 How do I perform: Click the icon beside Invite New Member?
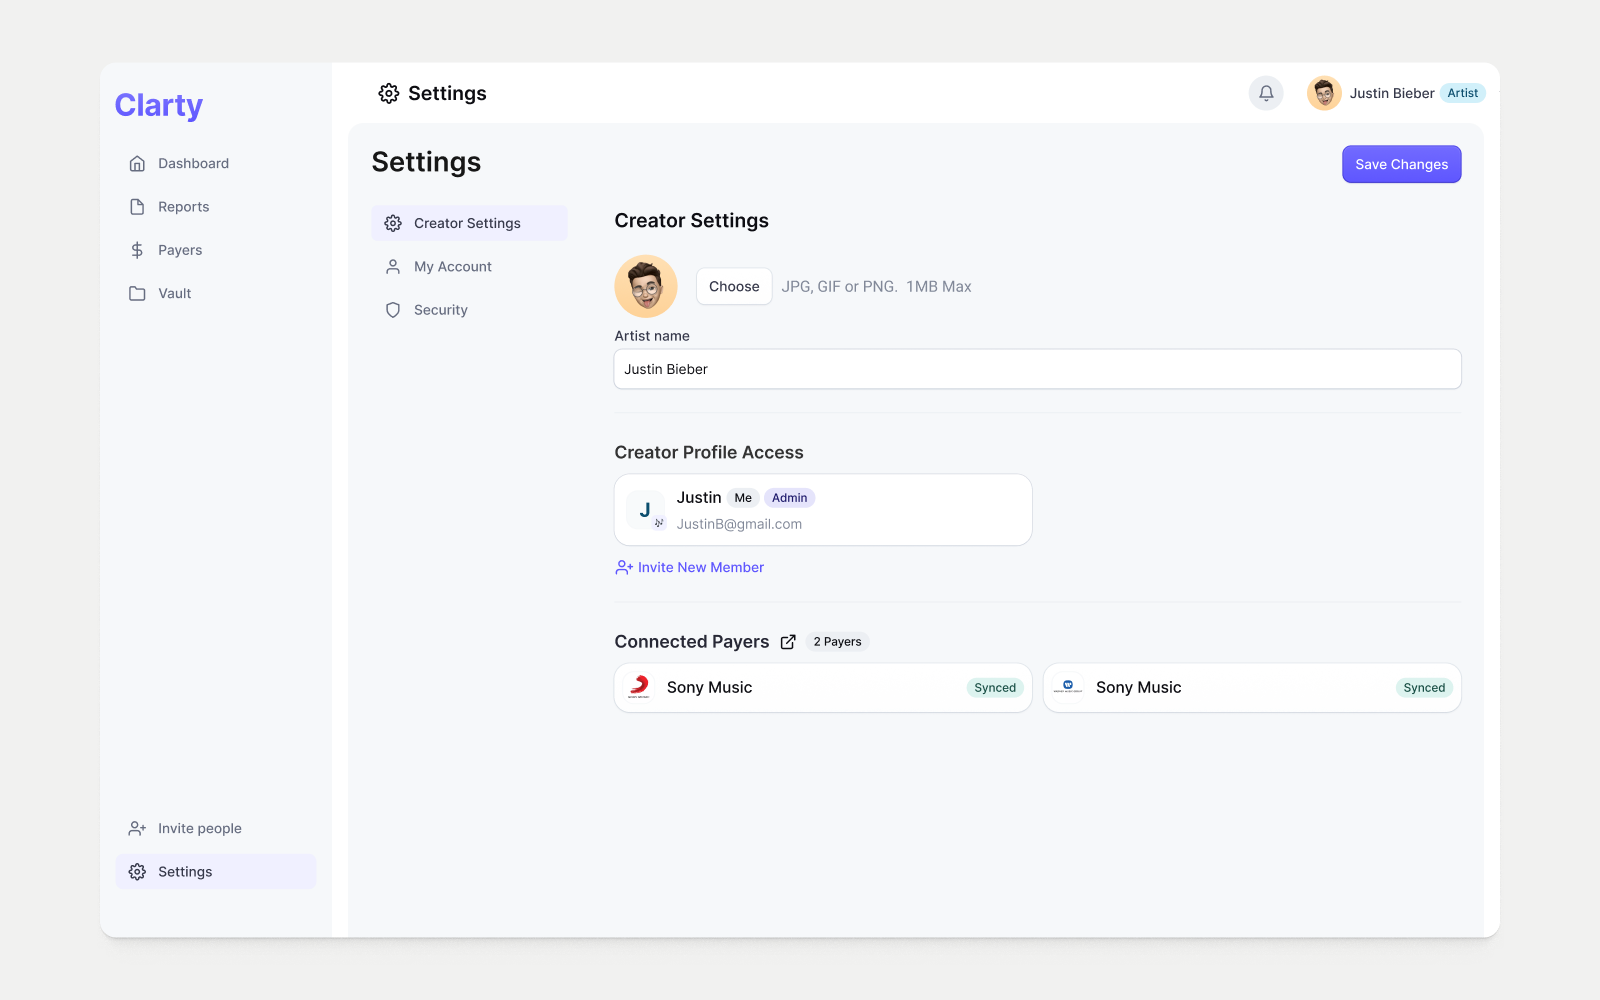624,567
